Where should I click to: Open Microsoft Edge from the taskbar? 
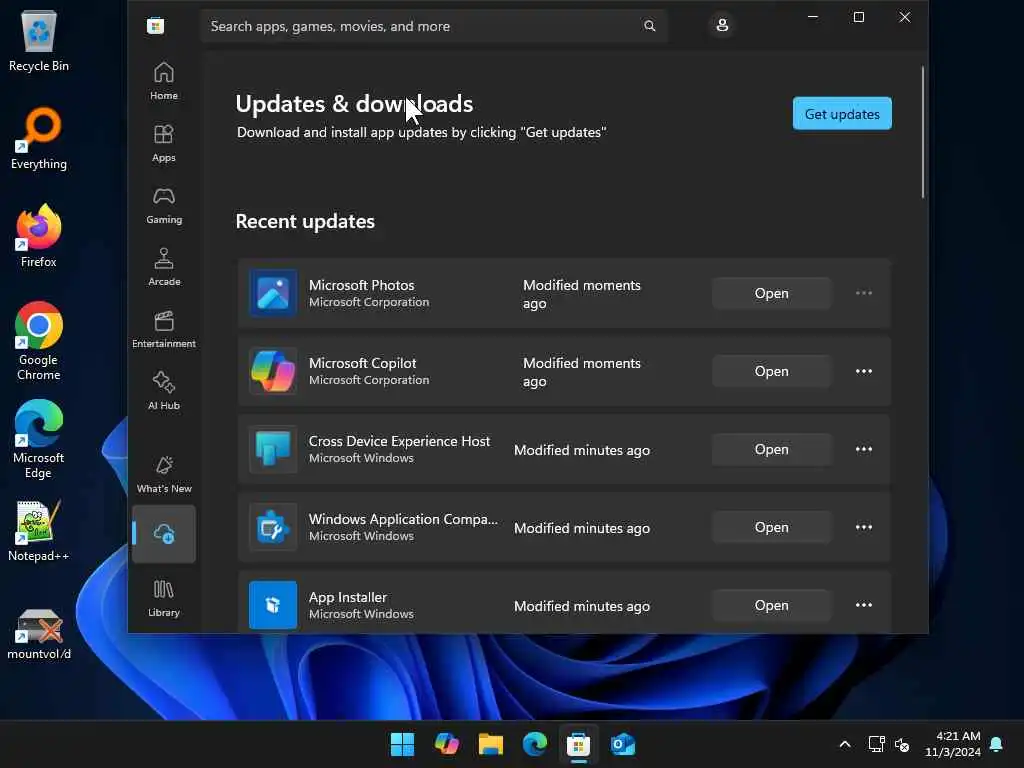[x=535, y=744]
